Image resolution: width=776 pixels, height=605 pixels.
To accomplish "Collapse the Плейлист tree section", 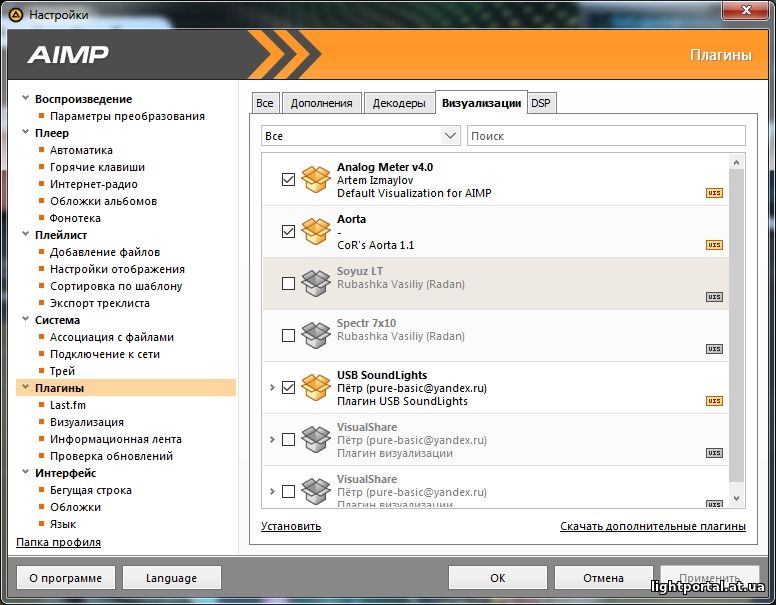I will click(x=25, y=234).
